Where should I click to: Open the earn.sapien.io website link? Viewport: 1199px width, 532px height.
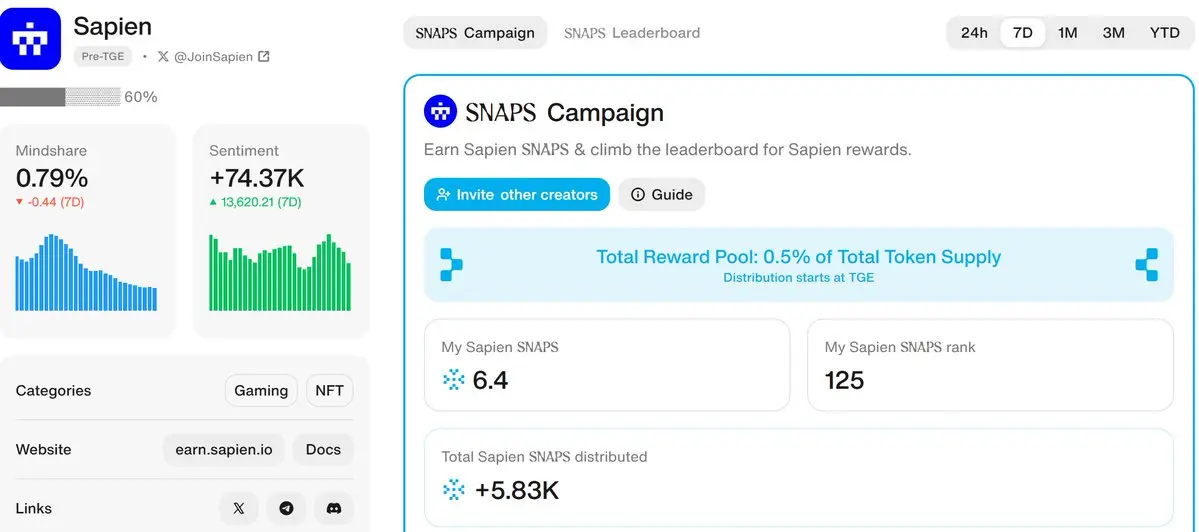[224, 449]
